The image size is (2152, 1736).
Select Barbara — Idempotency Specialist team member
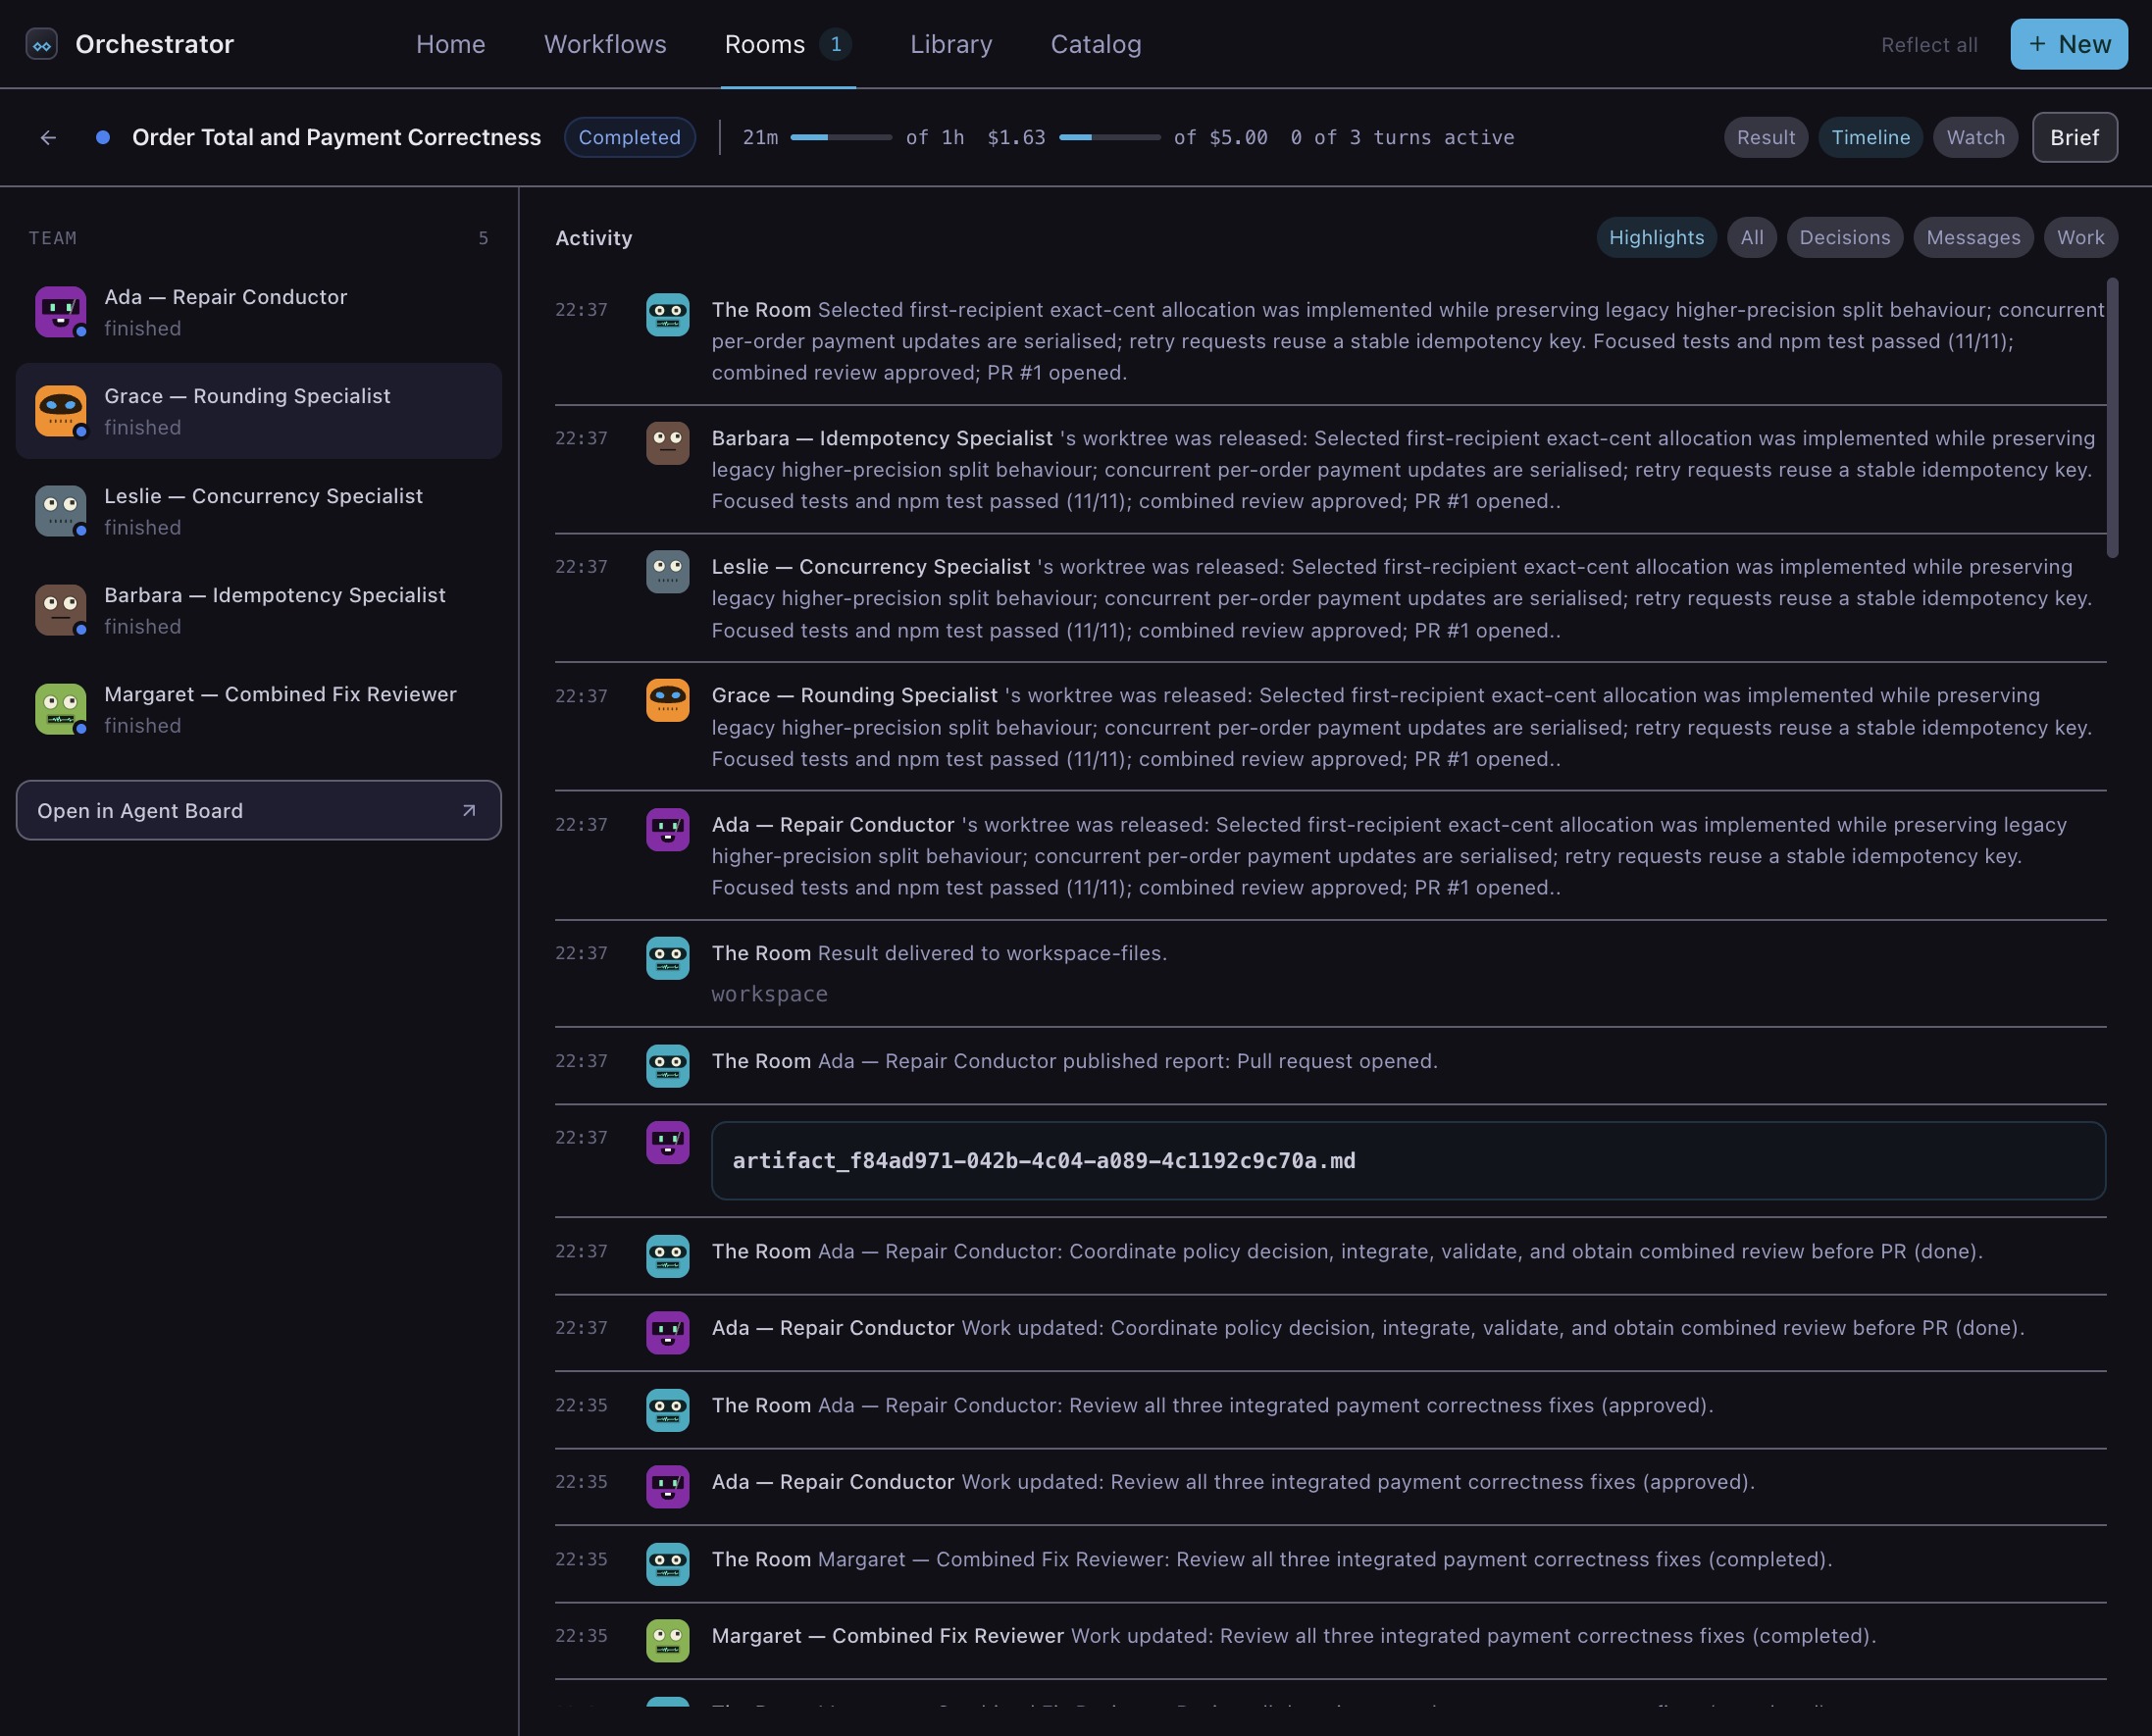pos(259,610)
